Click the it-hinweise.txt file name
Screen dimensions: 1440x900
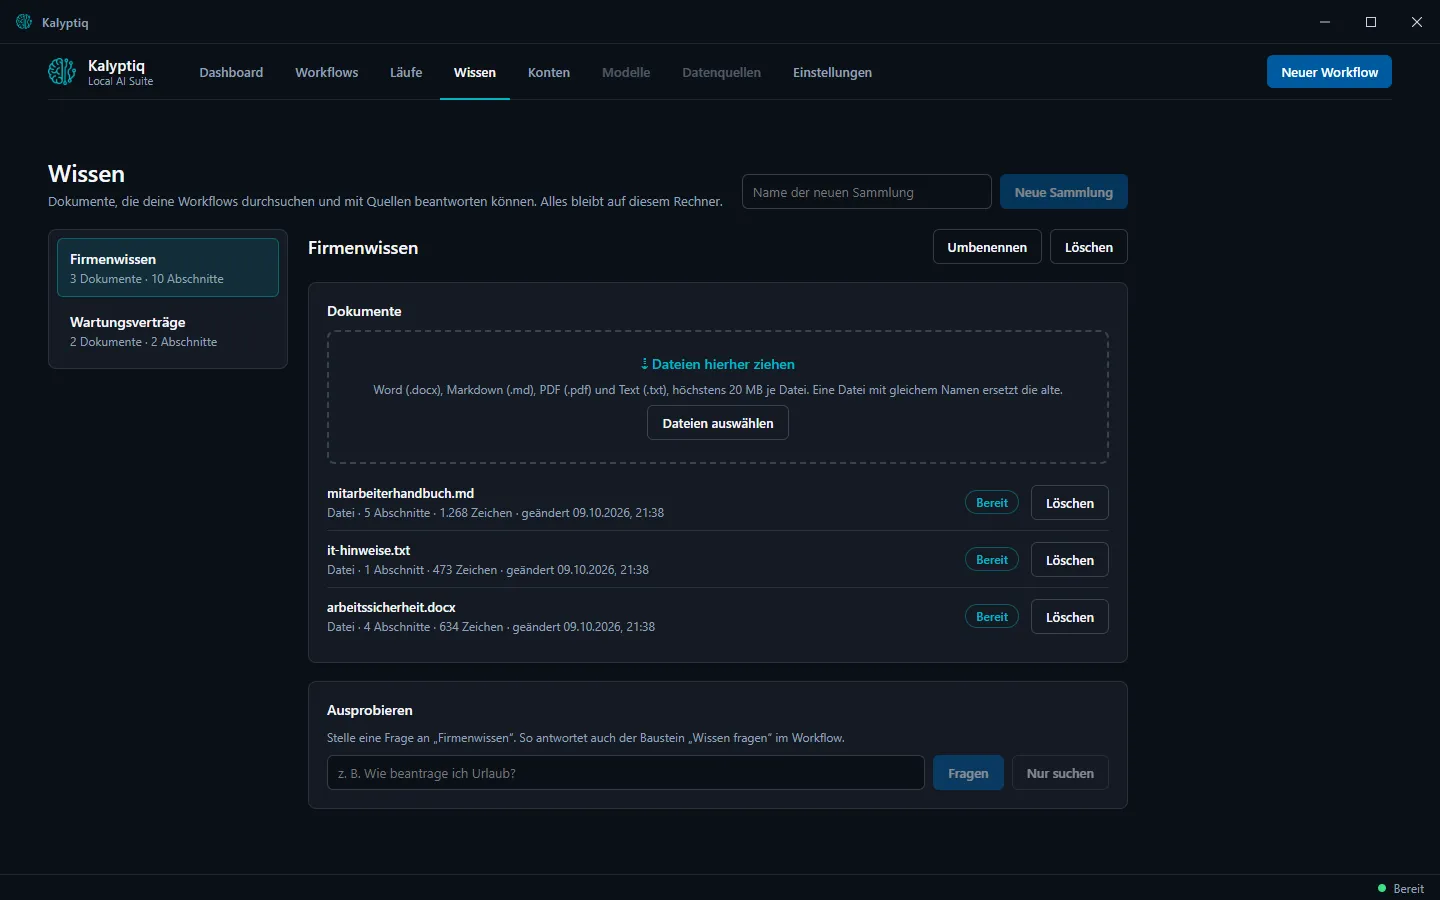[x=368, y=550]
